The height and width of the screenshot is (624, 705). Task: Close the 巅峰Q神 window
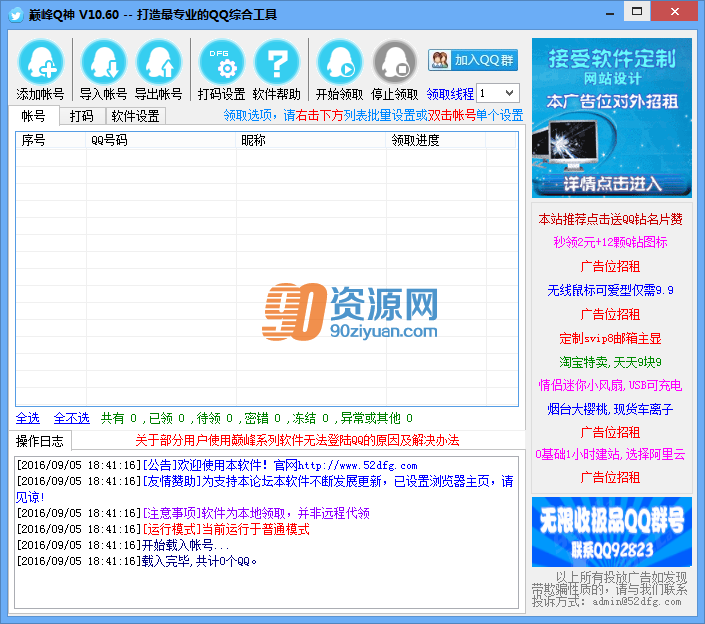675,12
